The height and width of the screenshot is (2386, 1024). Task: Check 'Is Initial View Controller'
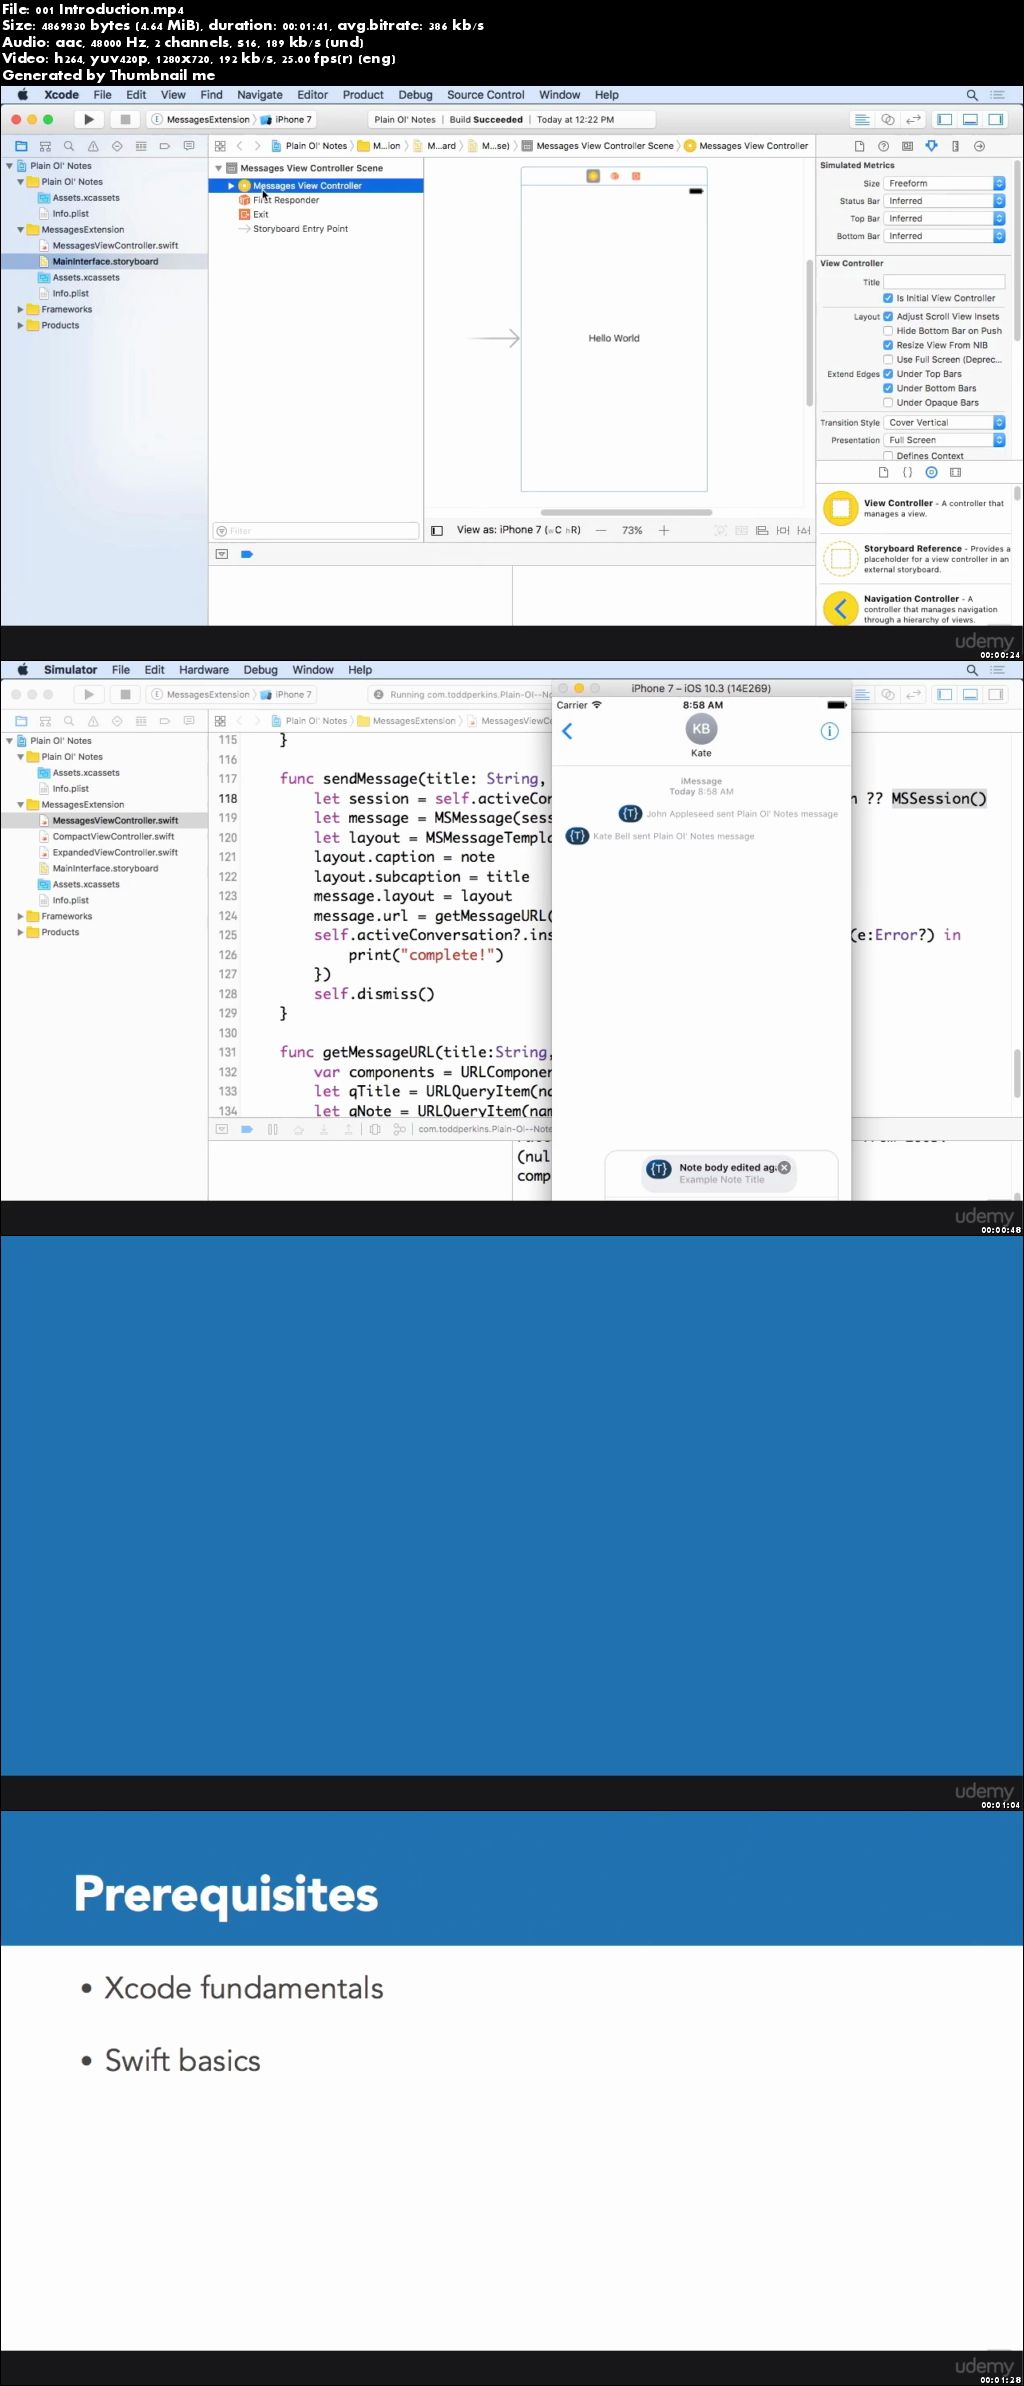pyautogui.click(x=888, y=298)
